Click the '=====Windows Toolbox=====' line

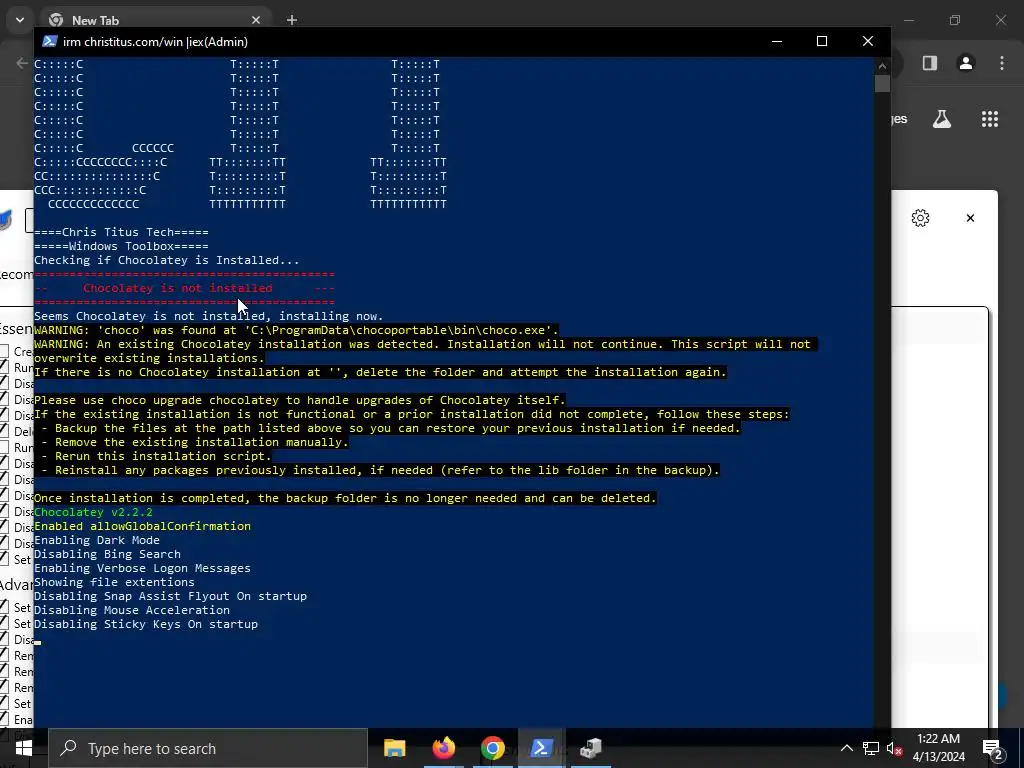tap(121, 246)
